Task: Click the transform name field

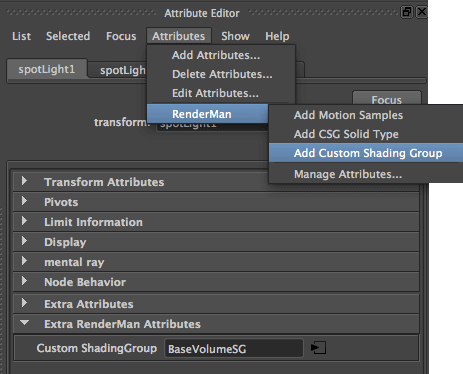Action: click(212, 126)
